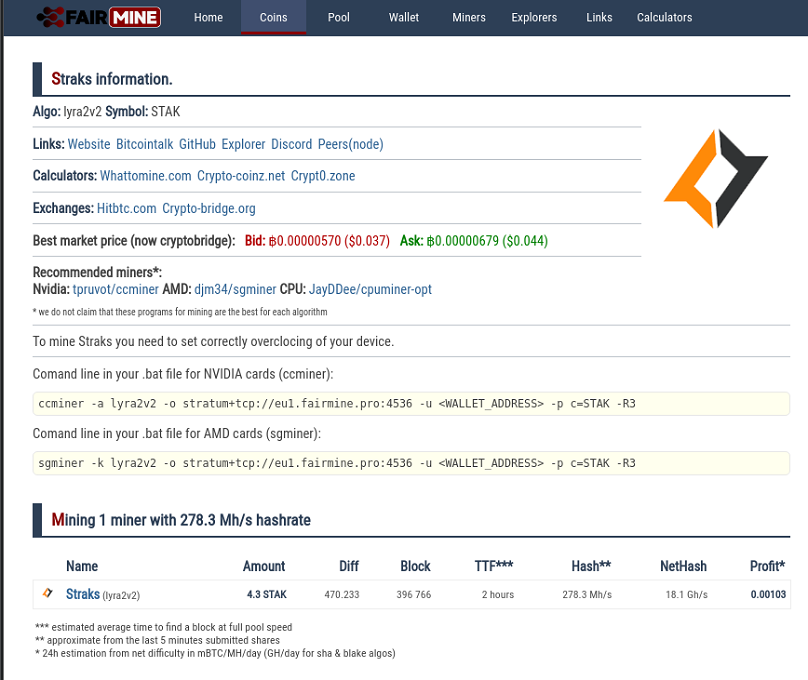Open the Miners navigation item

pyautogui.click(x=469, y=18)
